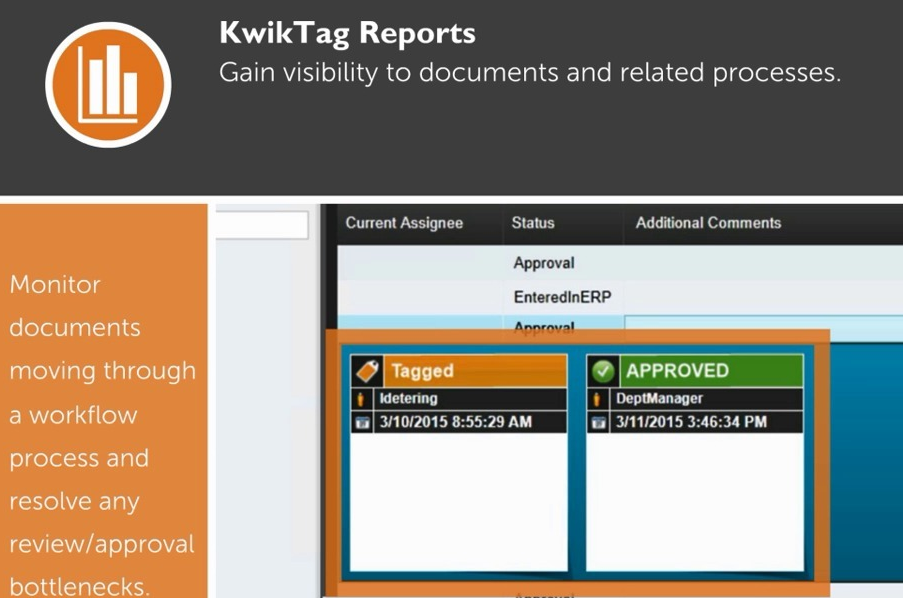Click the white input field left of the table
This screenshot has height=598, width=903.
point(262,225)
